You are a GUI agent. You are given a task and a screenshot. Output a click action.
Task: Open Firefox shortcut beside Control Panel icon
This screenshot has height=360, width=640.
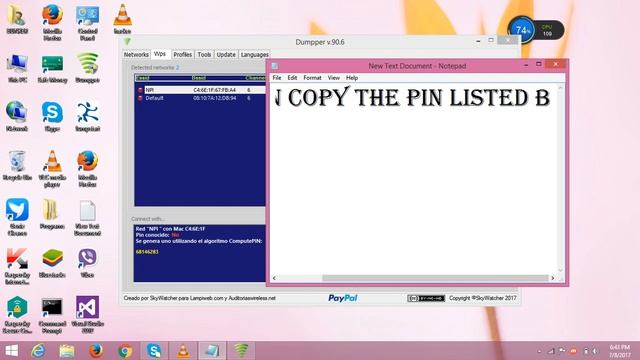point(52,22)
